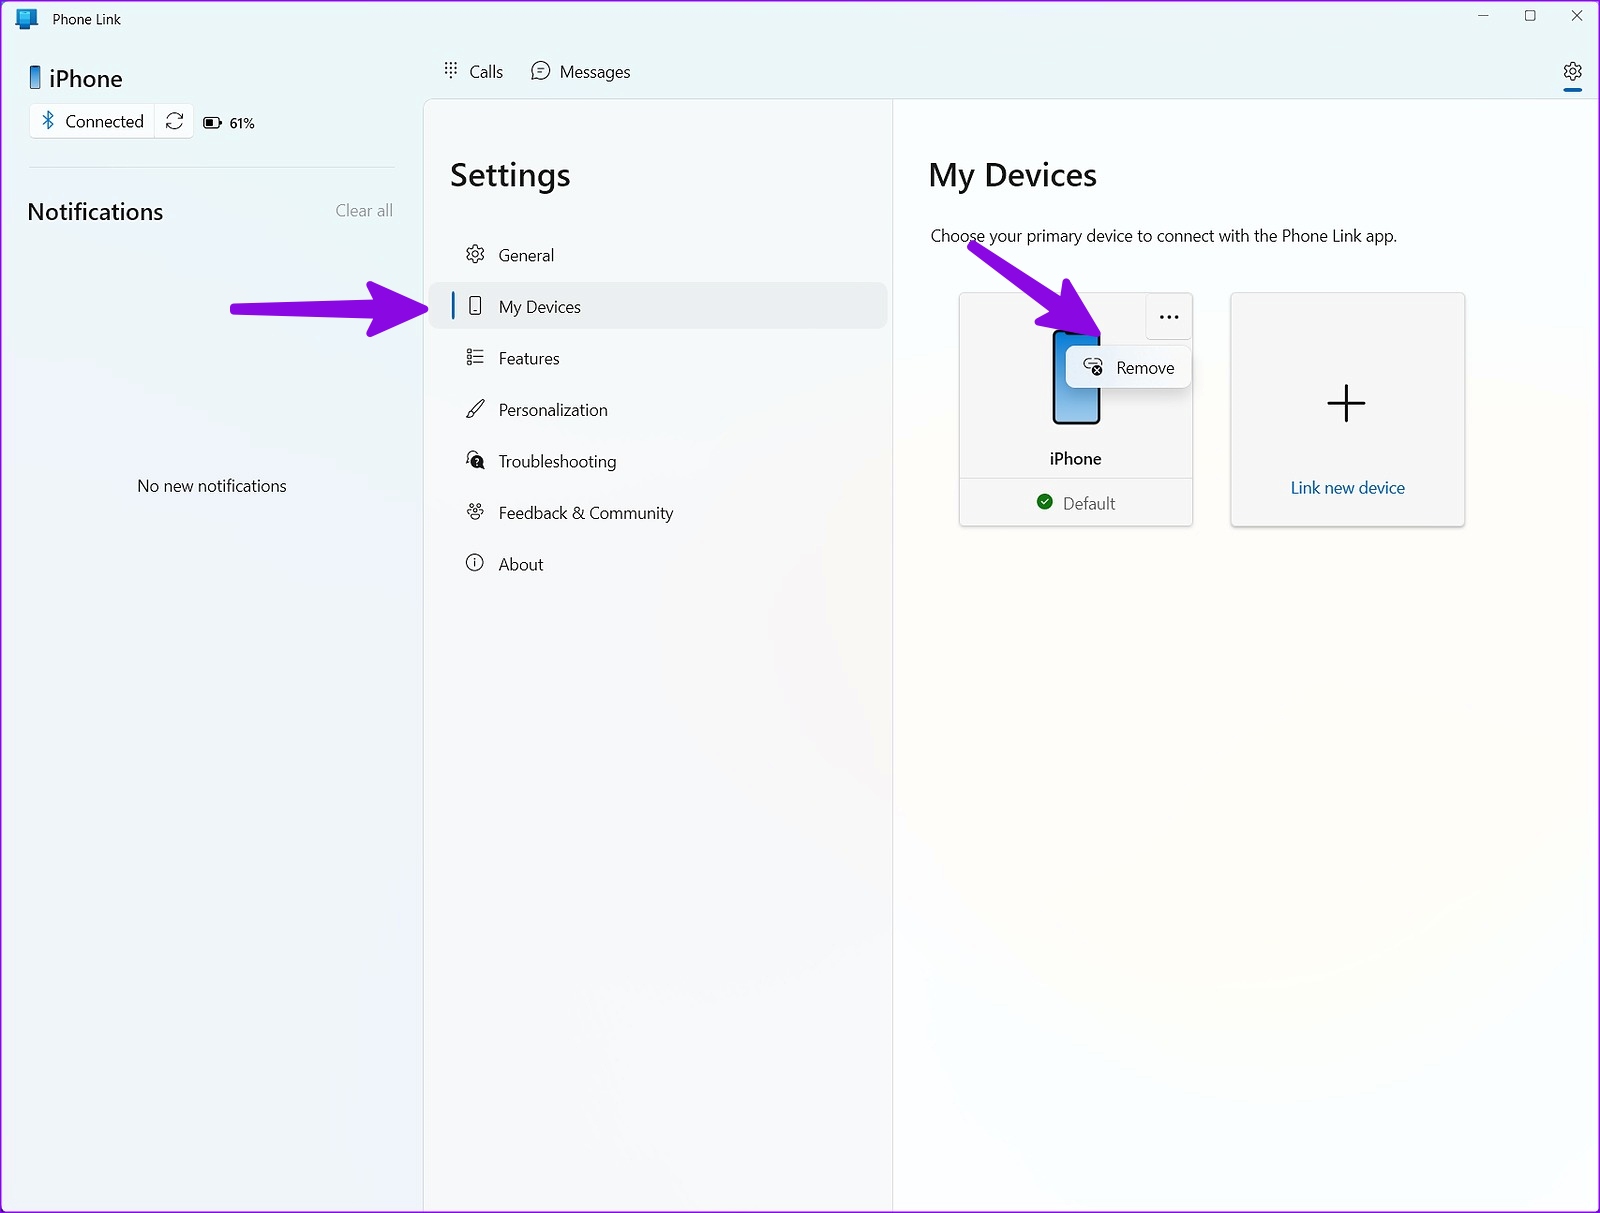This screenshot has height=1213, width=1600.
Task: Select My Devices in Settings
Action: 658,306
